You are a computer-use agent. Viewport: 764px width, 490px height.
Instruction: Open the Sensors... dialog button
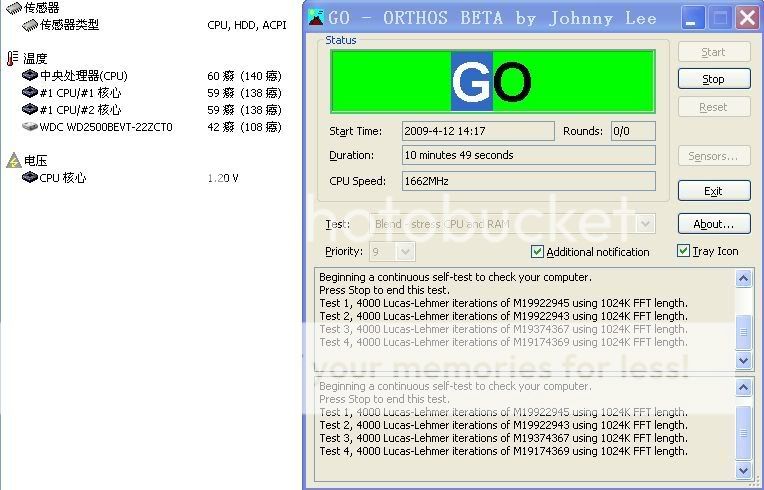(x=714, y=156)
